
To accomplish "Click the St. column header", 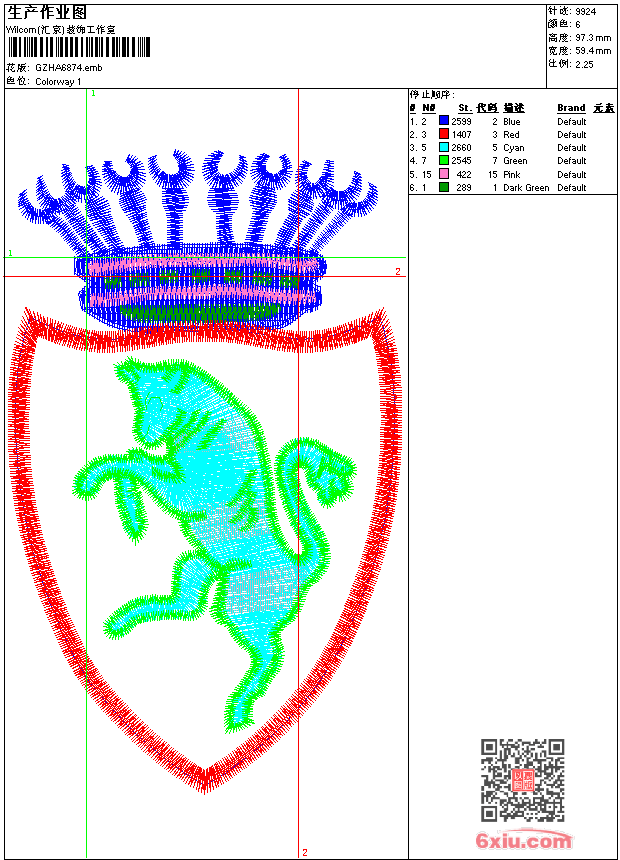I will click(465, 108).
